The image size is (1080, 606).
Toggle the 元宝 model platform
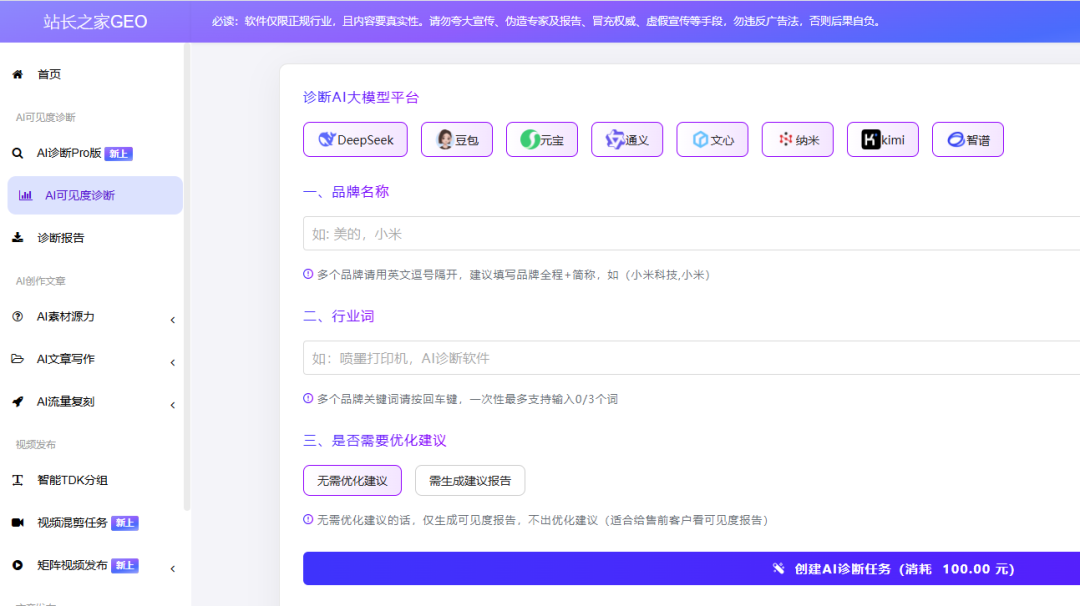pyautogui.click(x=542, y=140)
